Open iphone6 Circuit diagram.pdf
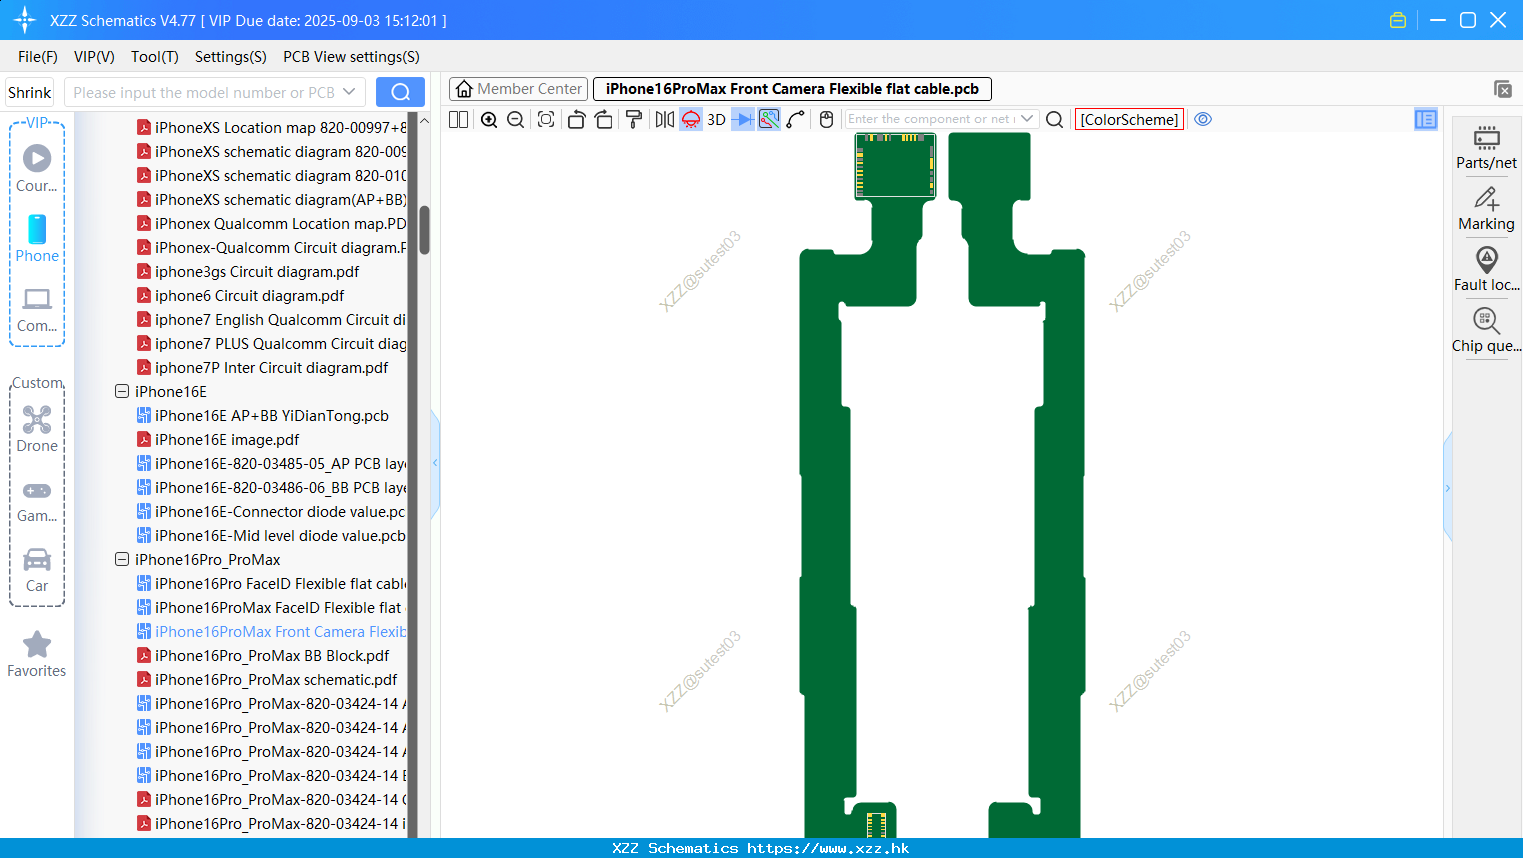Image resolution: width=1523 pixels, height=858 pixels. tap(249, 296)
